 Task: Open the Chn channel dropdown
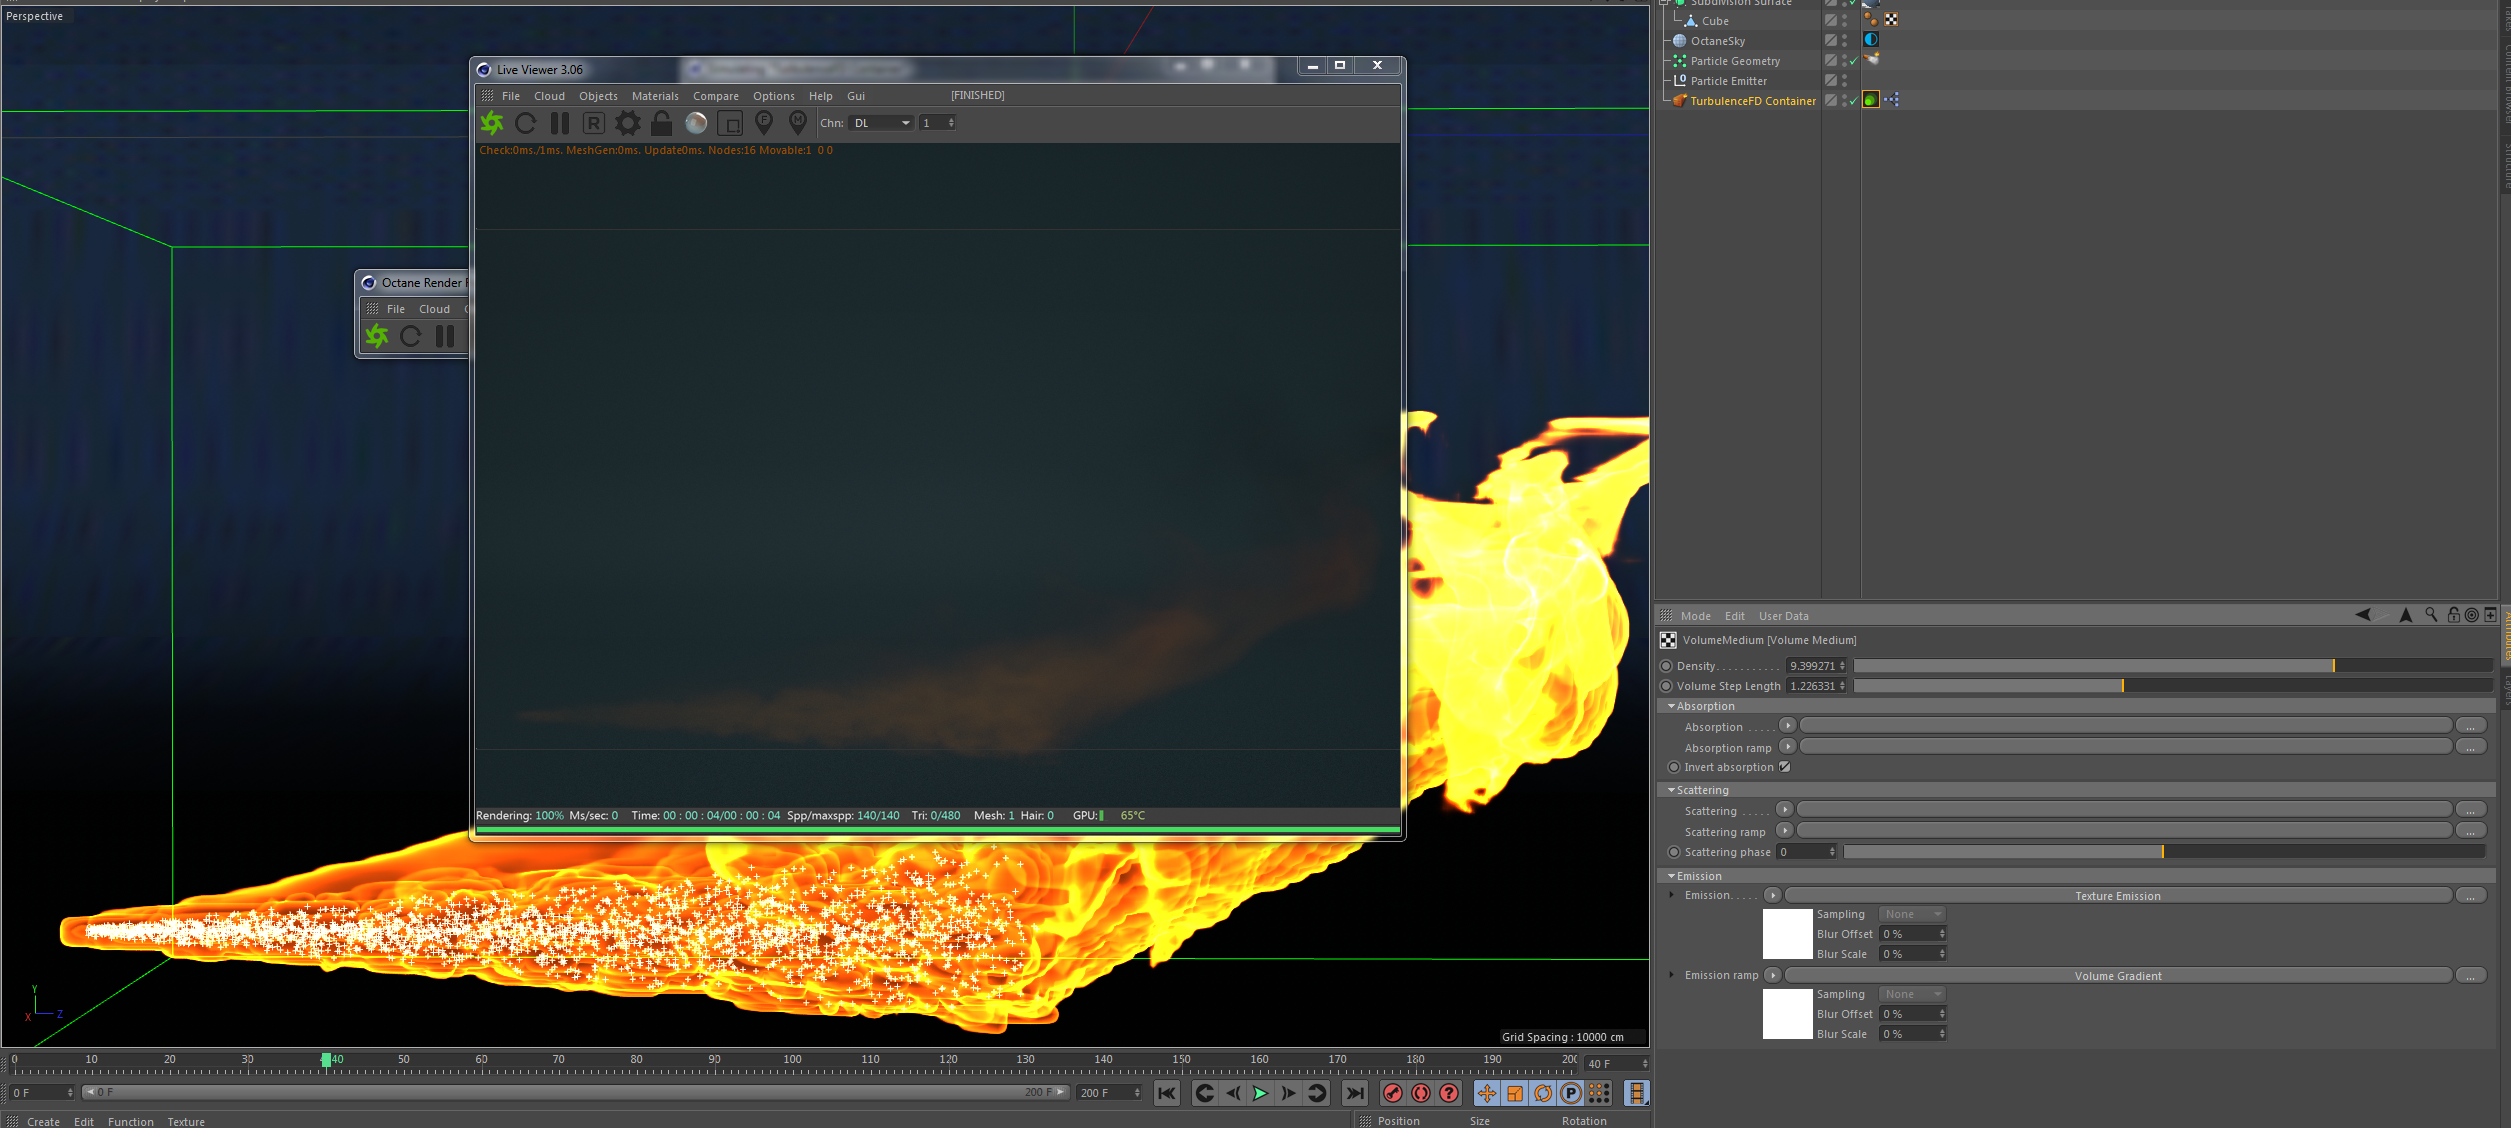[x=881, y=123]
